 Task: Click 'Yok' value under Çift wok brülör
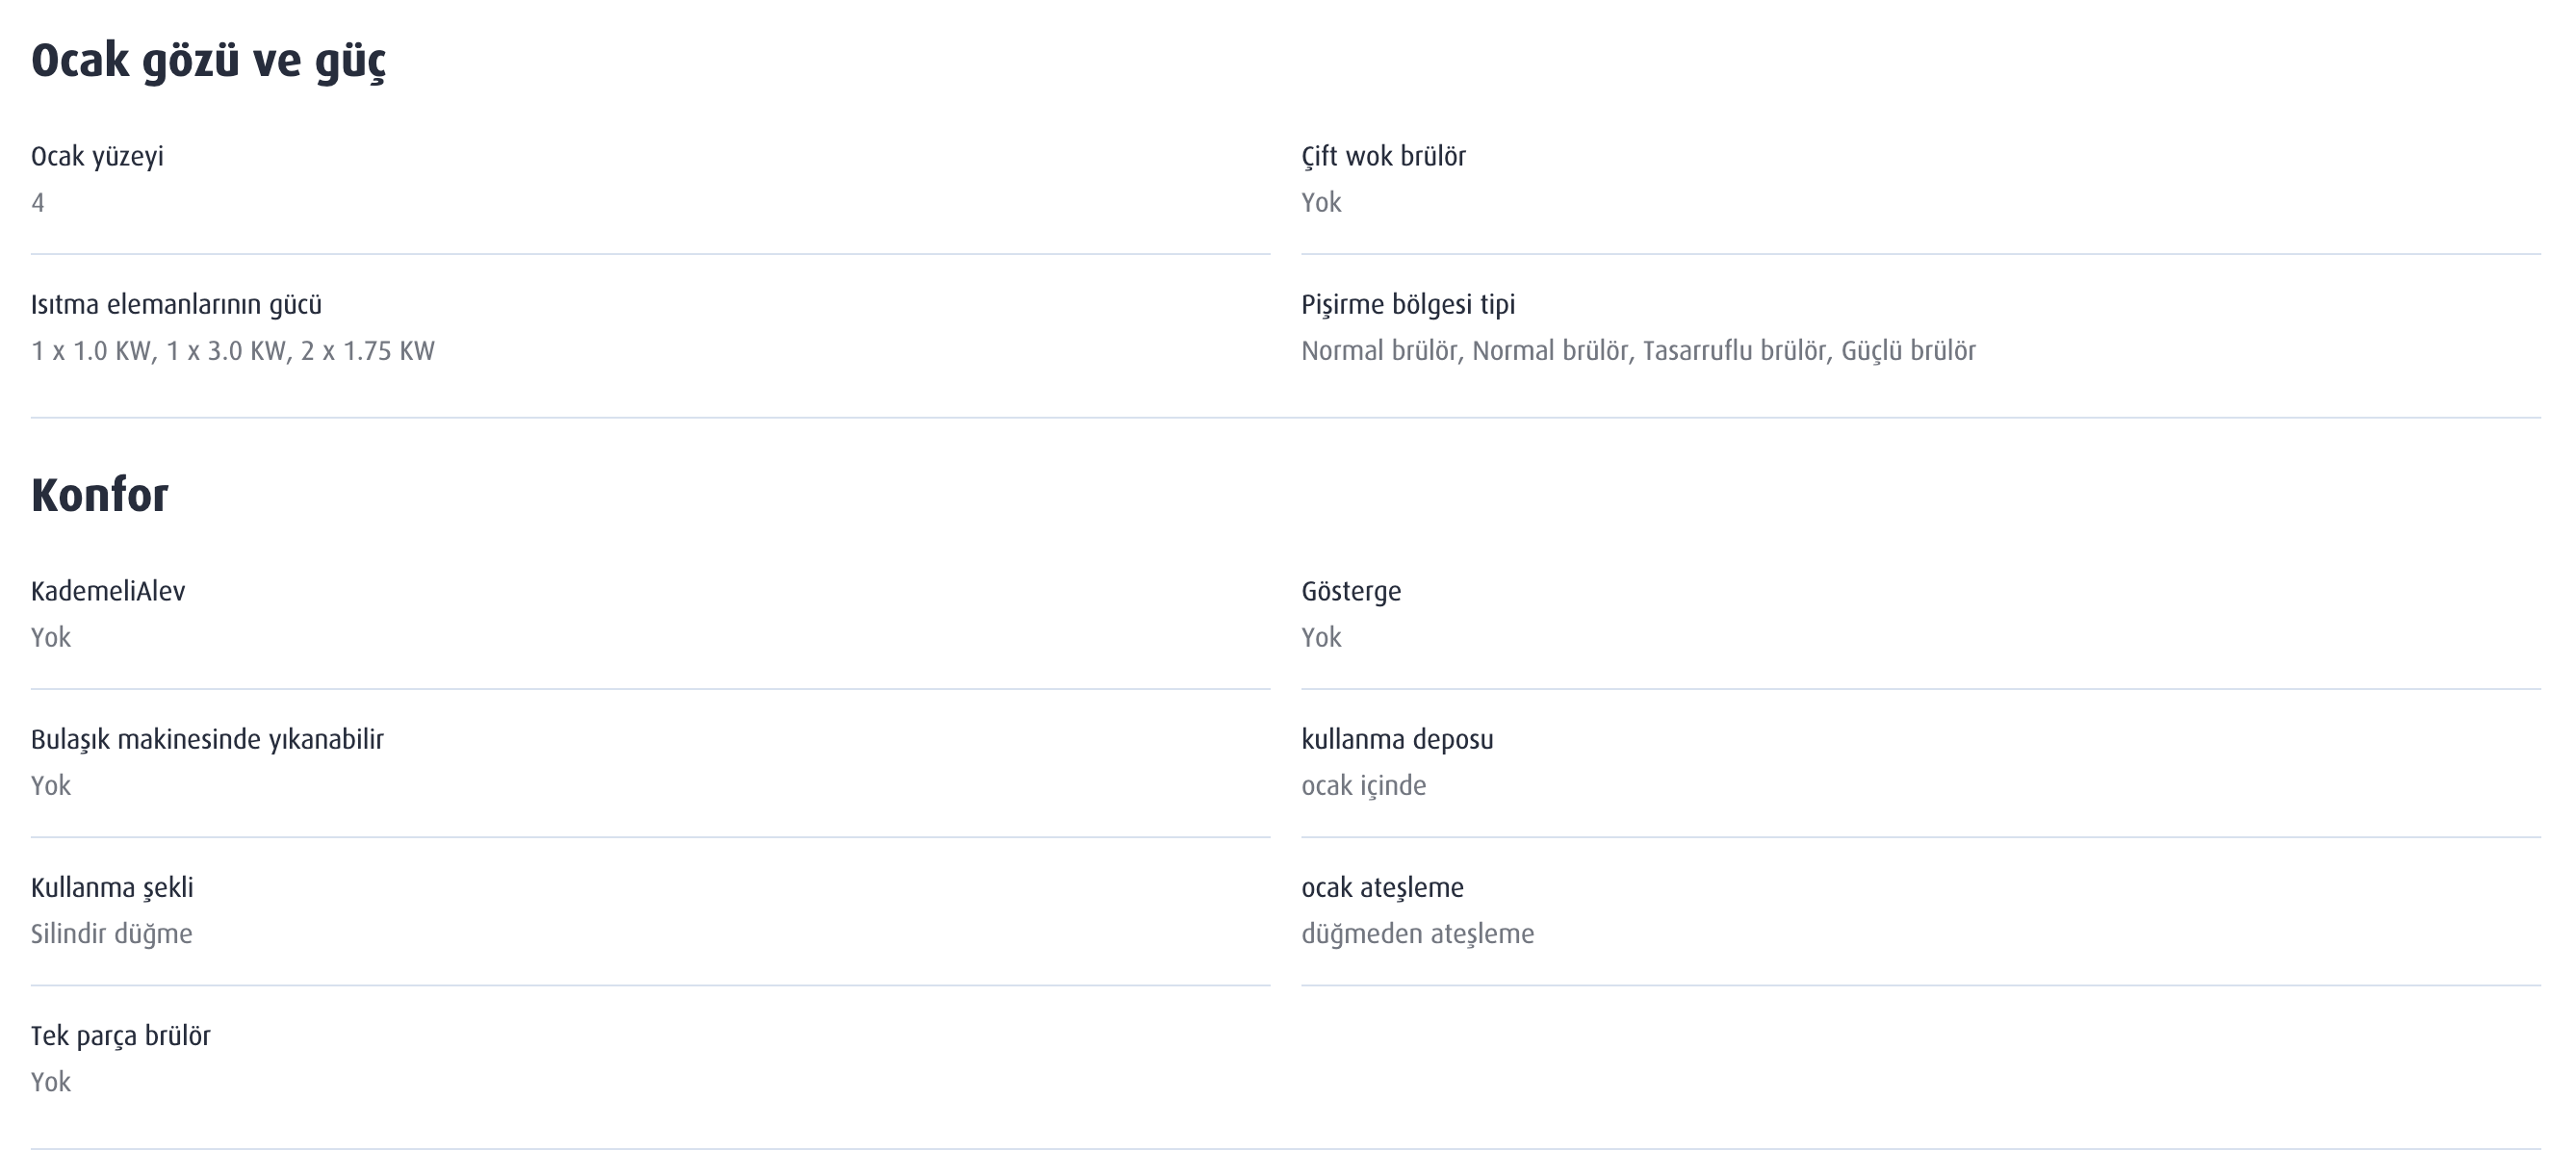click(1321, 203)
